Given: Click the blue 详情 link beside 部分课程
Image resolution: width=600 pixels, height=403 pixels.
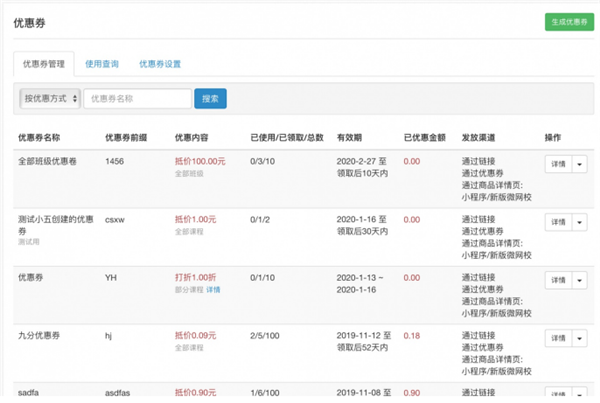Looking at the screenshot, I should (x=214, y=290).
